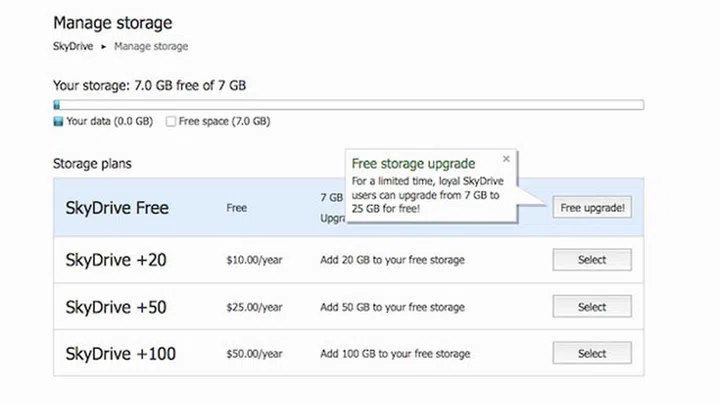Click the Manage storage breadcrumb text
The height and width of the screenshot is (405, 720).
click(x=151, y=46)
